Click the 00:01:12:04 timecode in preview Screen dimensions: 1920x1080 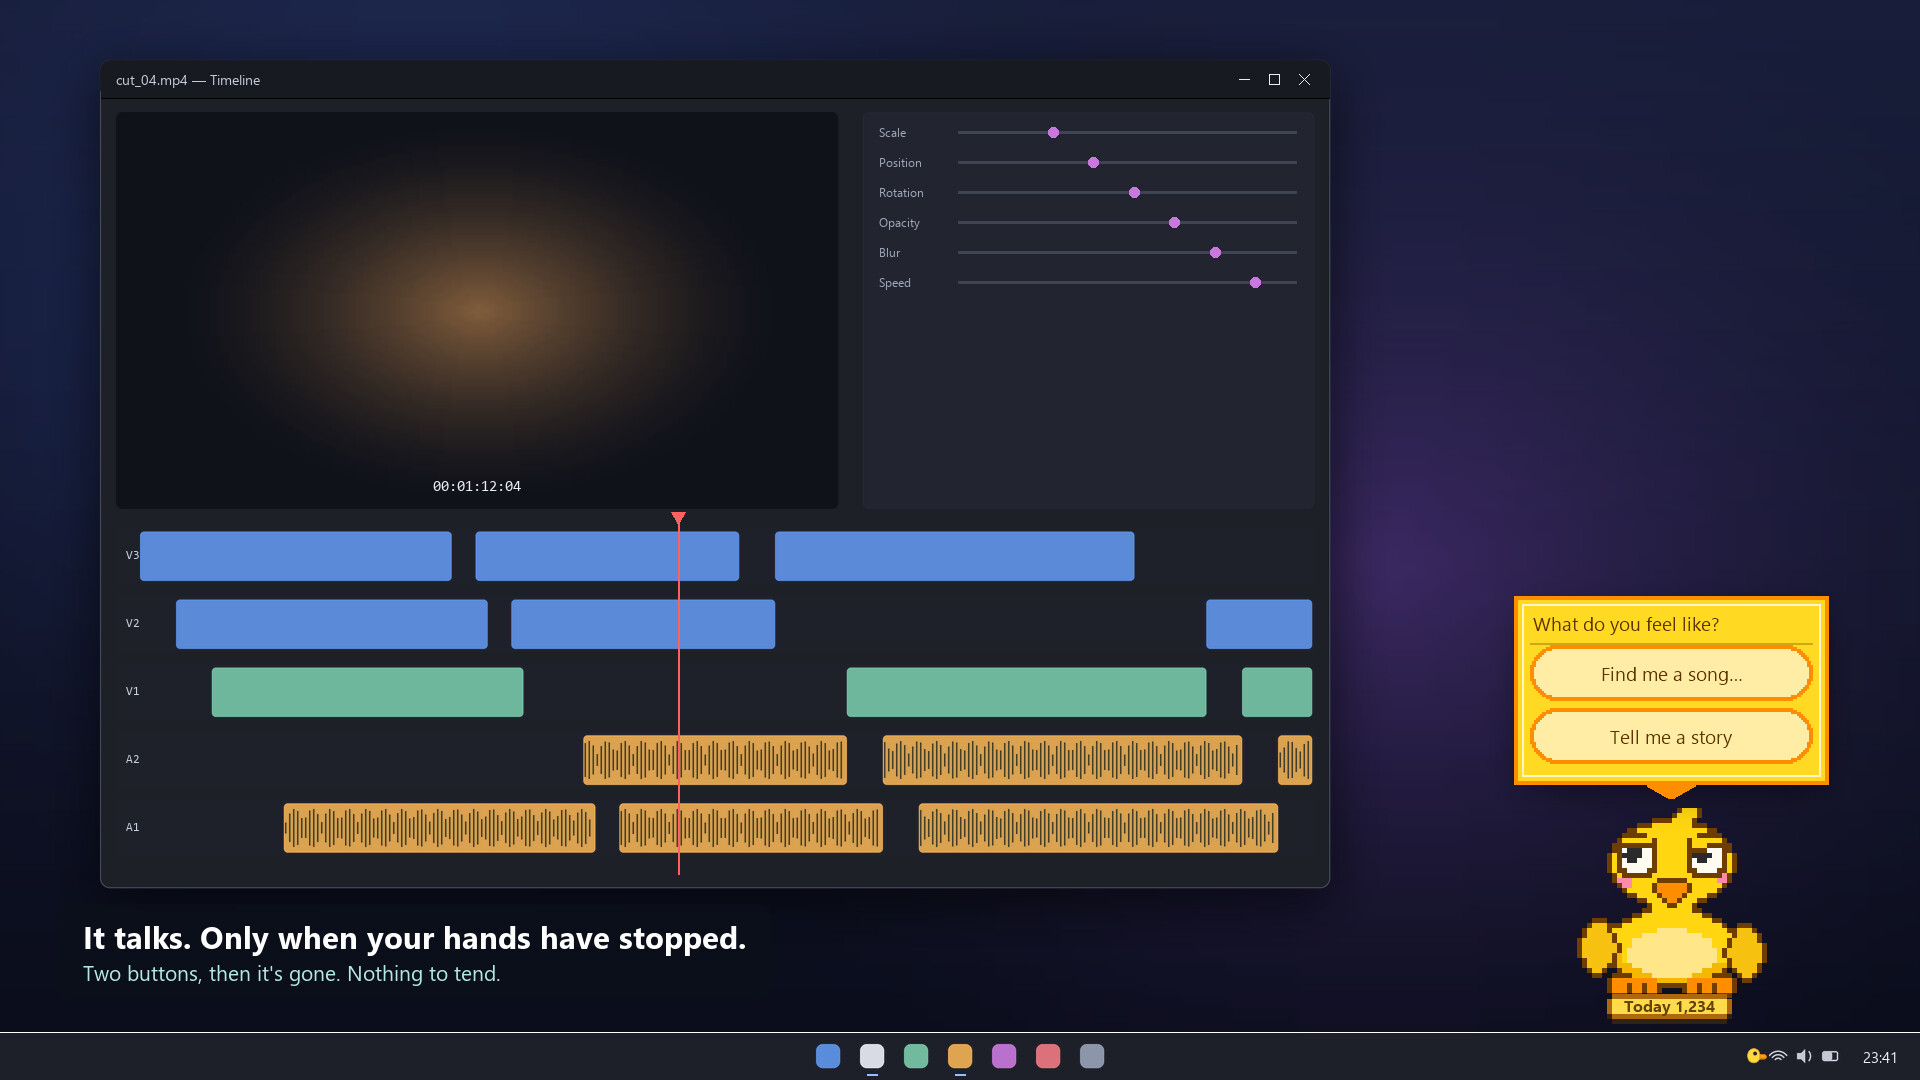pos(477,486)
